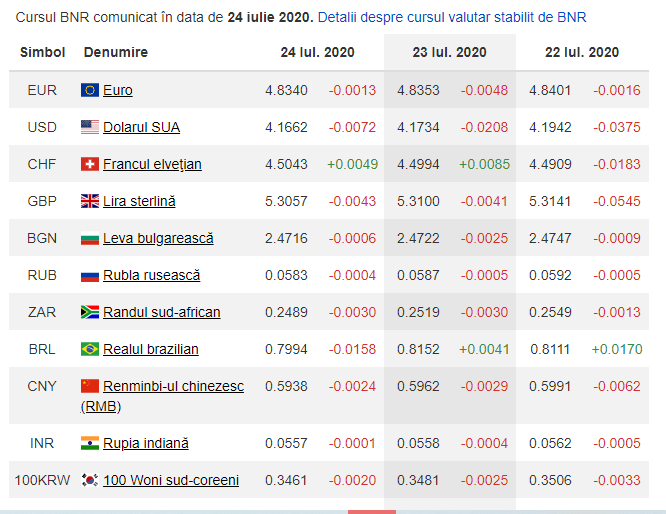This screenshot has height=514, width=666.
Task: Click the European Union flag icon
Action: pos(90,90)
